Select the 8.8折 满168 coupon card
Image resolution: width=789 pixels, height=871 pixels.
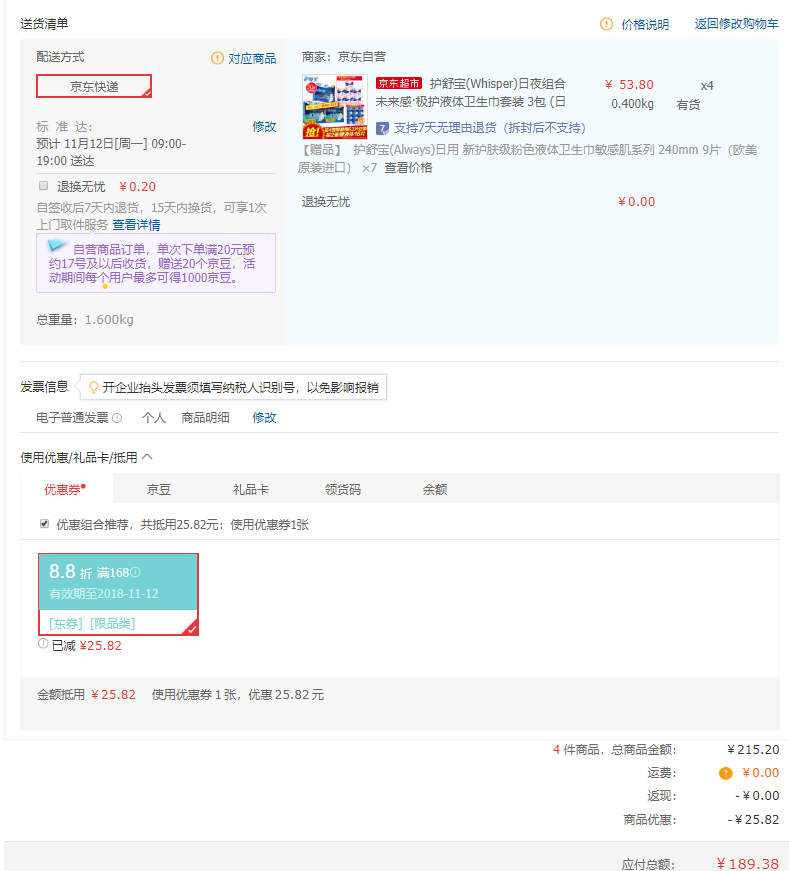118,594
